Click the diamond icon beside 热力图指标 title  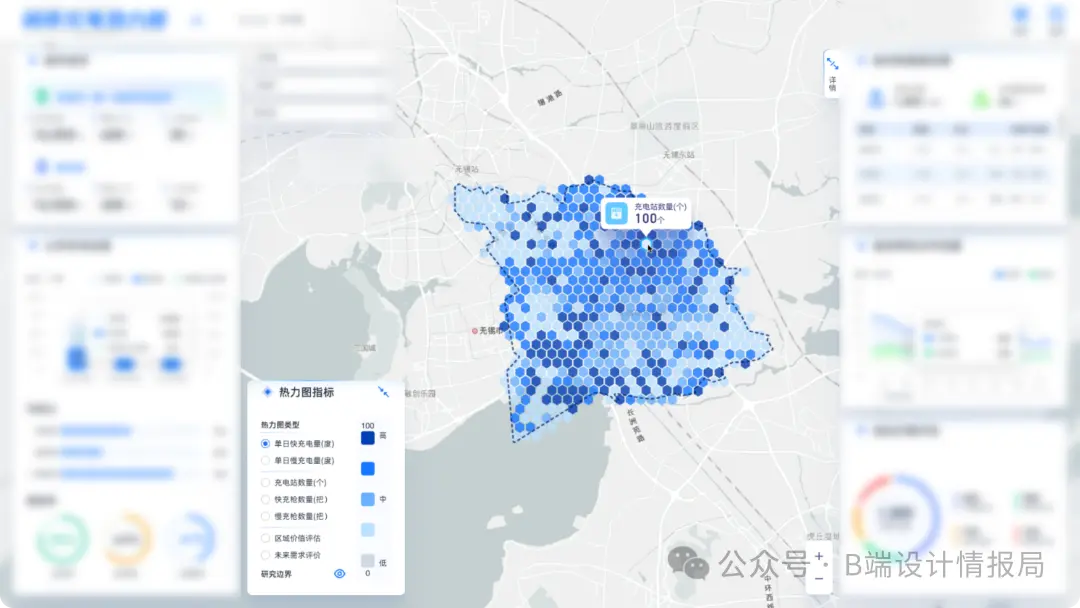[x=267, y=392]
